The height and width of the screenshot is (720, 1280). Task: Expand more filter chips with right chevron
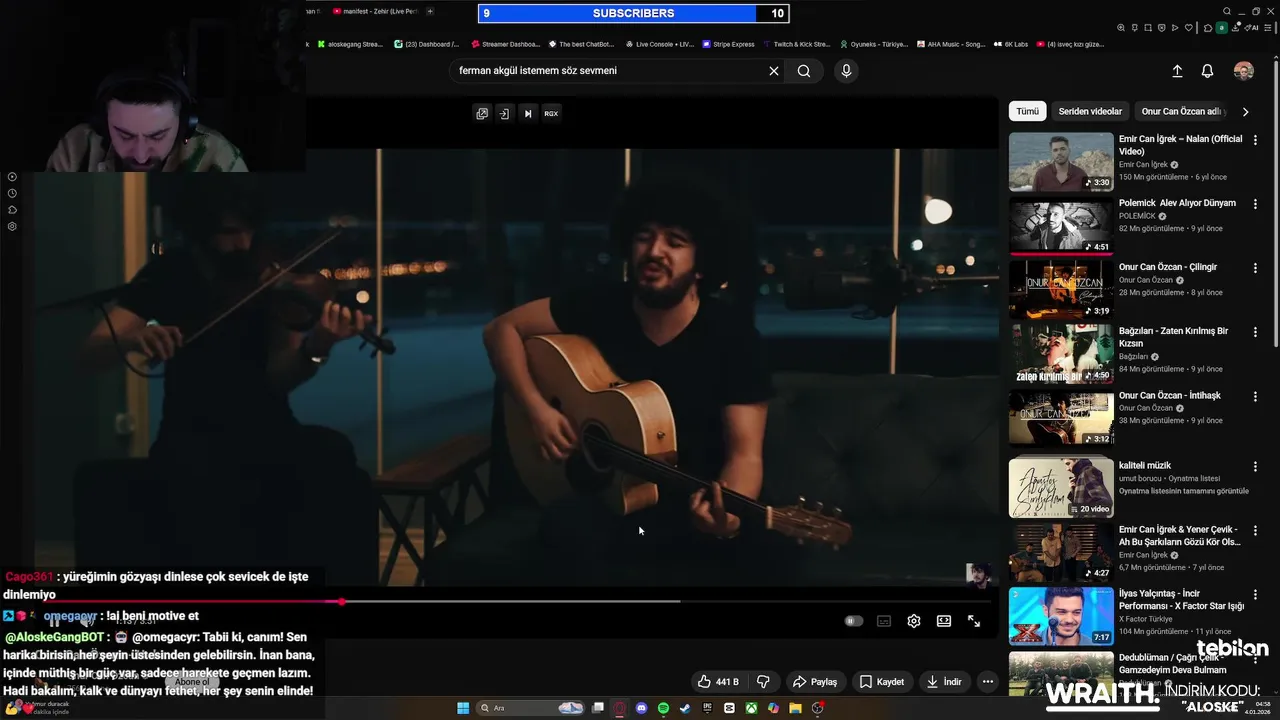pyautogui.click(x=1245, y=111)
